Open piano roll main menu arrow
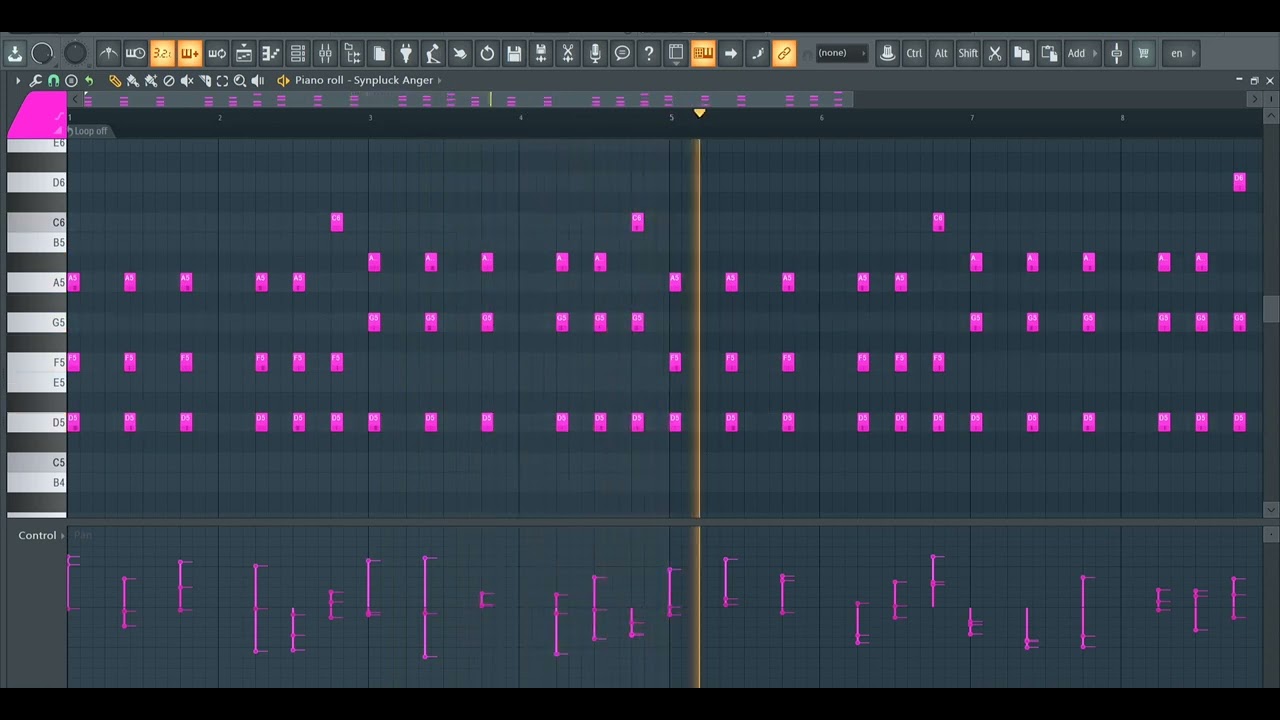The height and width of the screenshot is (720, 1280). pyautogui.click(x=17, y=80)
